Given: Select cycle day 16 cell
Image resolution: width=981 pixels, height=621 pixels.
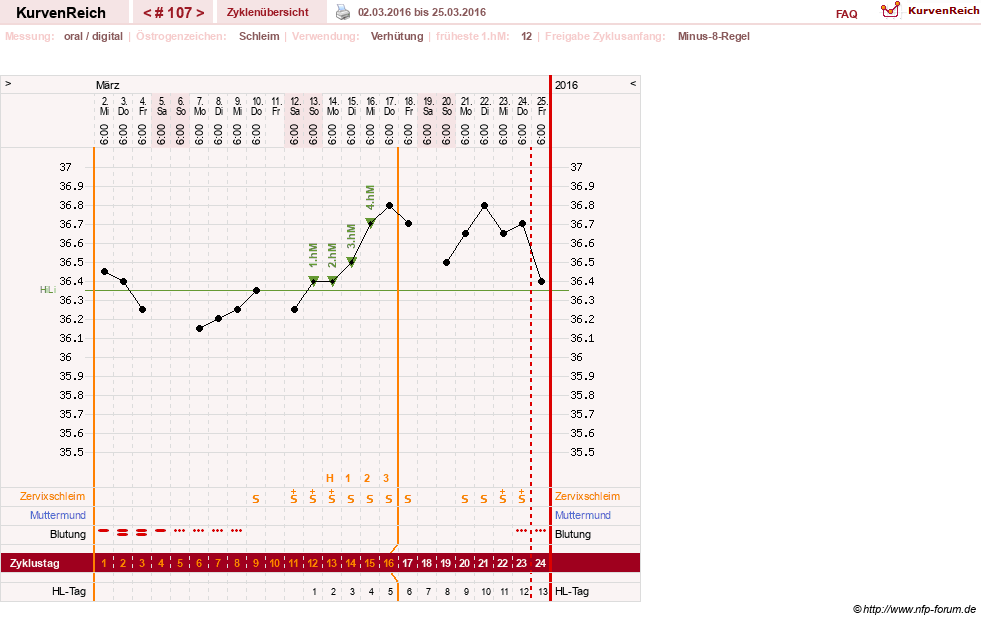Looking at the screenshot, I should (389, 563).
